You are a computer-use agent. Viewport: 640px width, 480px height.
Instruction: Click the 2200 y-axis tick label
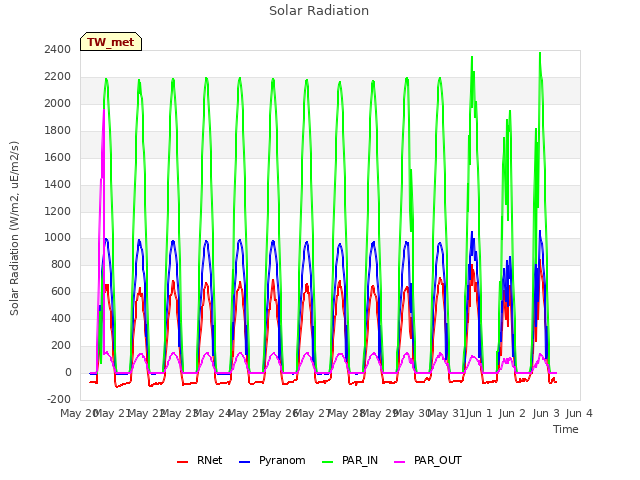click(58, 76)
